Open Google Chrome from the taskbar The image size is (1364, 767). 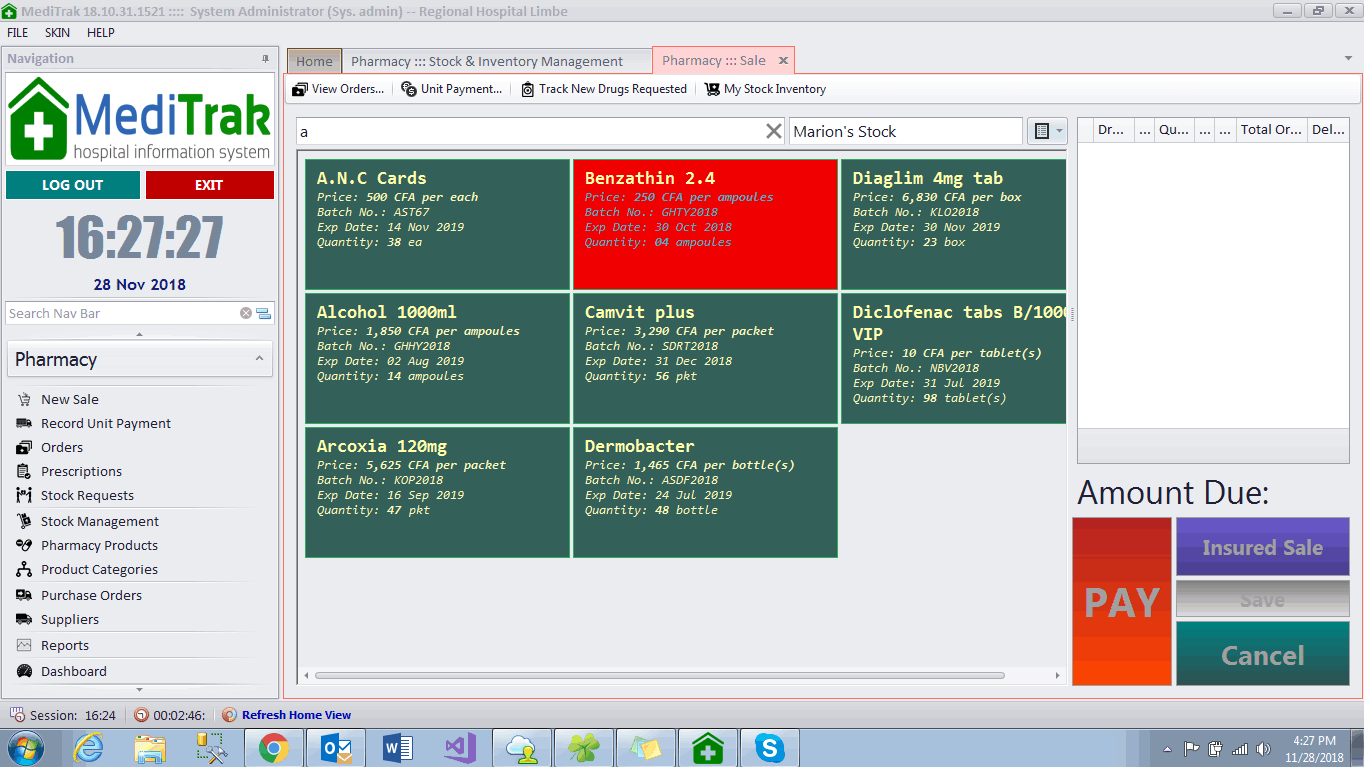pyautogui.click(x=273, y=747)
